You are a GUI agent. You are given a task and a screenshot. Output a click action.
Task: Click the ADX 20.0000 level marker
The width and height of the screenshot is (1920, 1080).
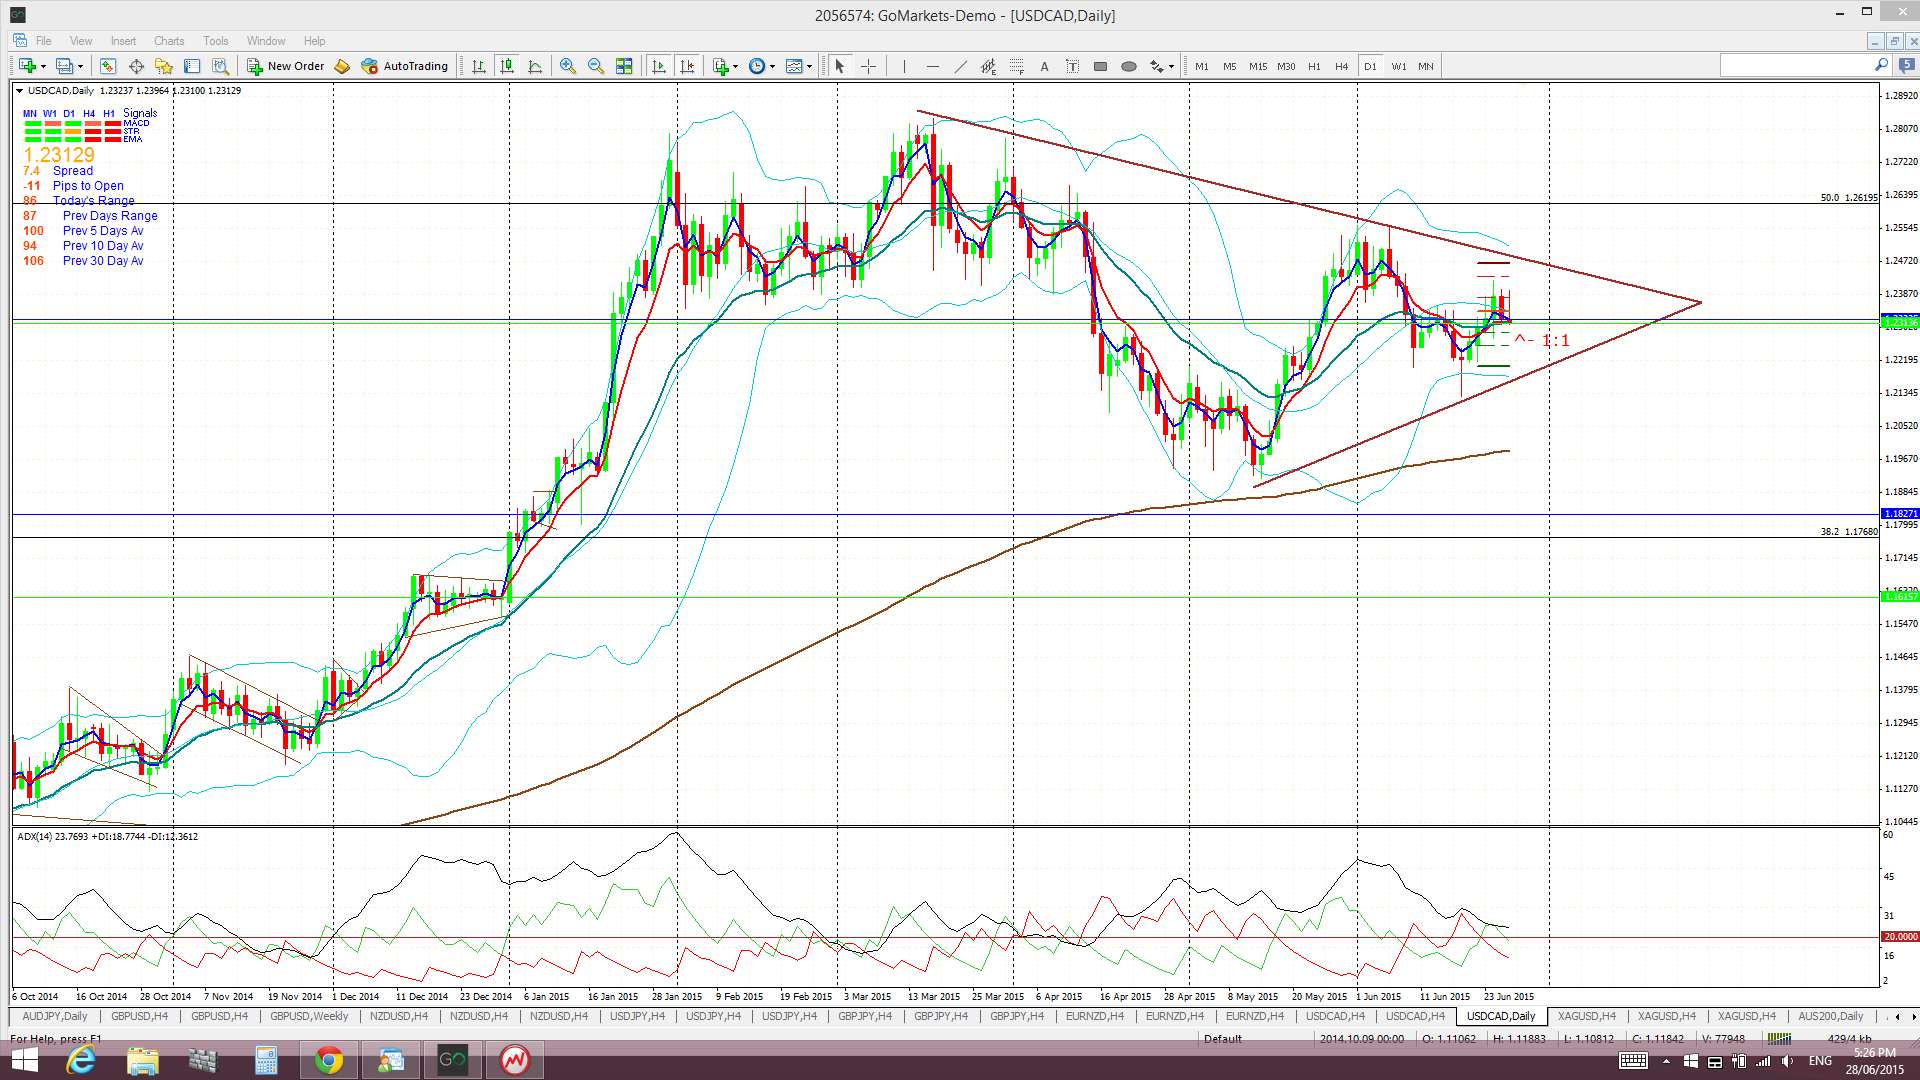1899,937
